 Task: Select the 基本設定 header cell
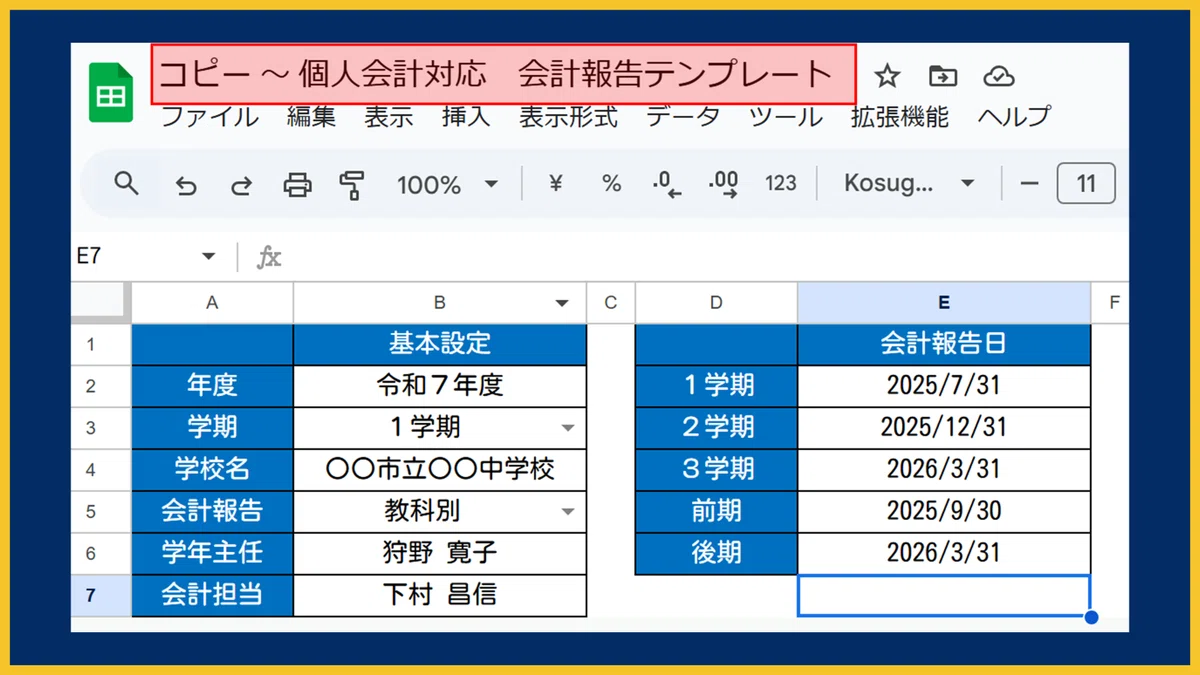click(x=440, y=344)
